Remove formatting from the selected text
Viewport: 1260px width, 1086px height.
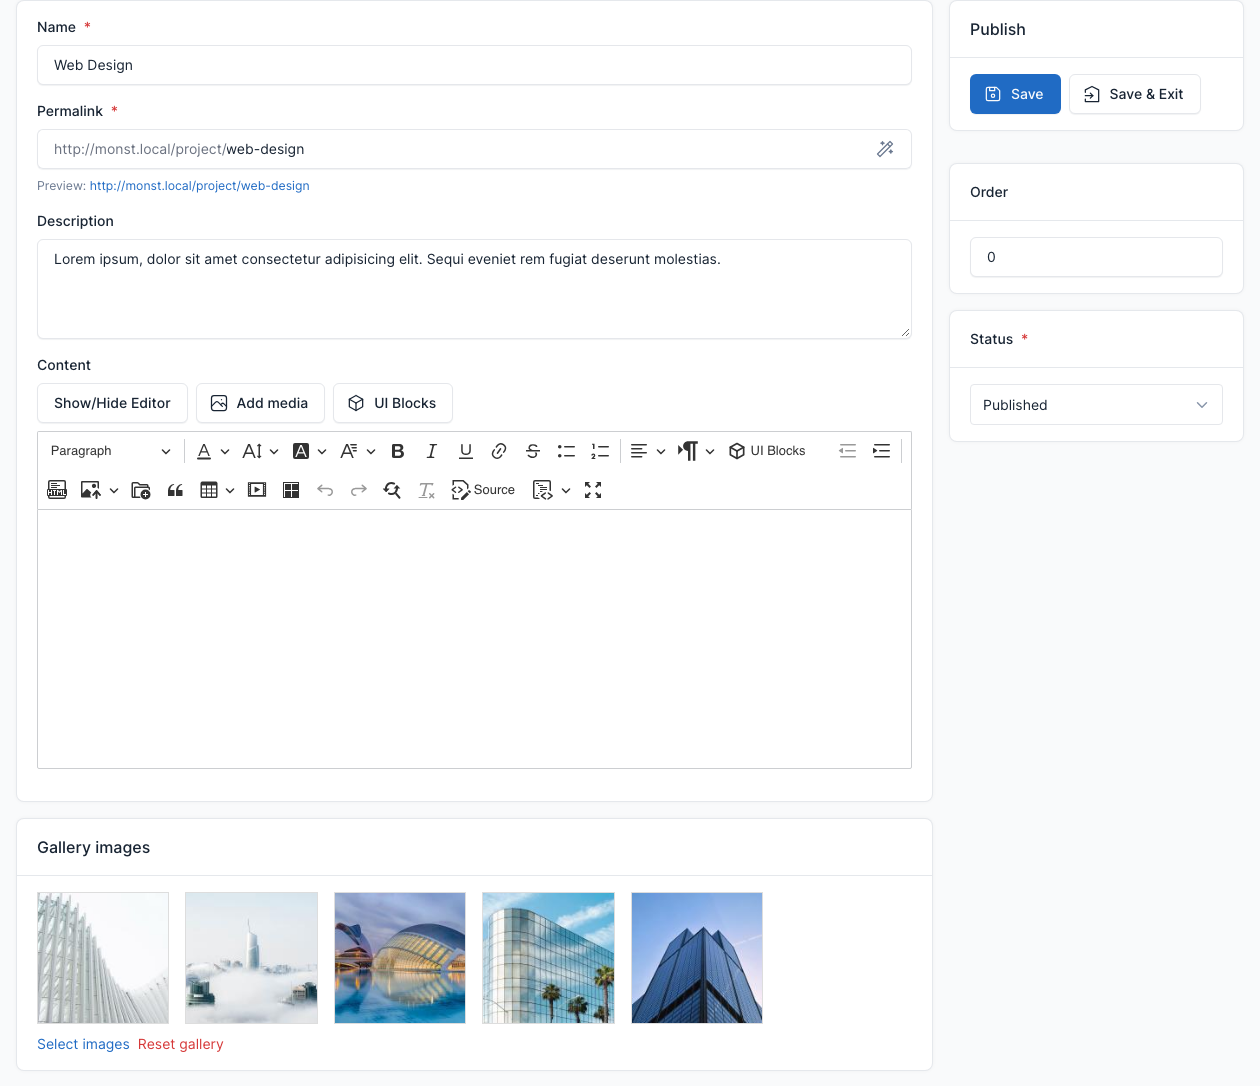point(427,490)
